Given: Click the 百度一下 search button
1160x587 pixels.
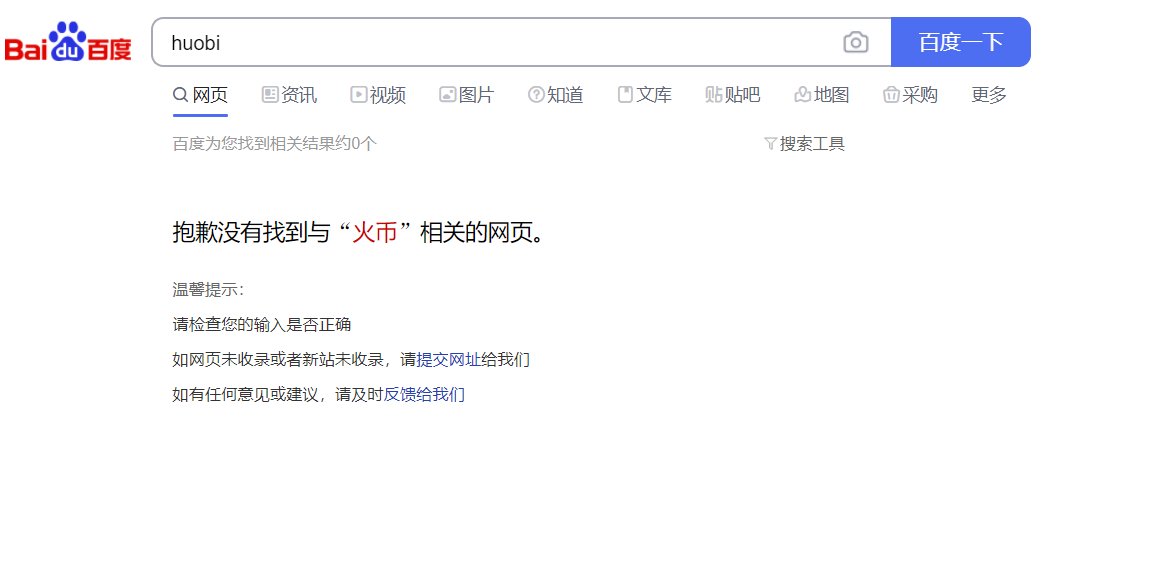Looking at the screenshot, I should (x=961, y=42).
